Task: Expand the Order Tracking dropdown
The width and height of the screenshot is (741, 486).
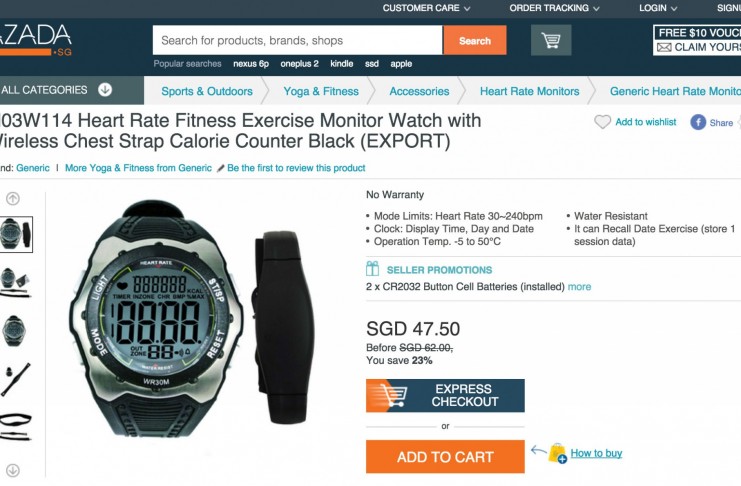Action: tap(554, 8)
